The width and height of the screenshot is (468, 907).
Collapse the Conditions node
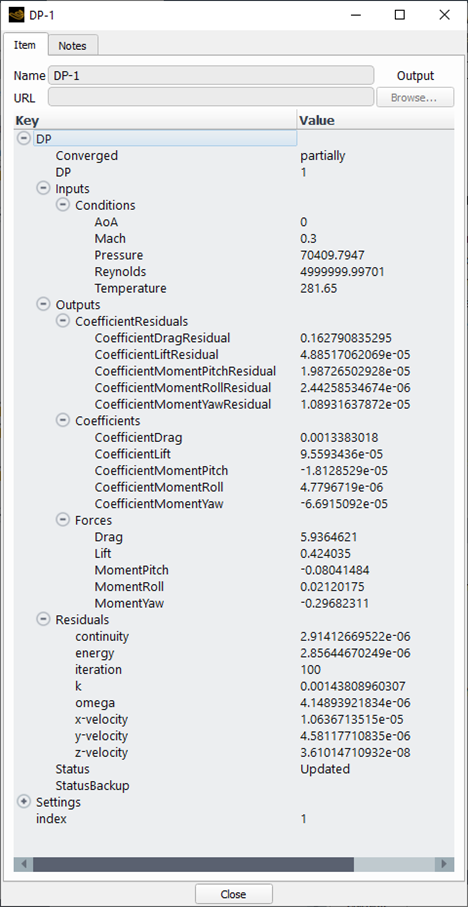[63, 205]
